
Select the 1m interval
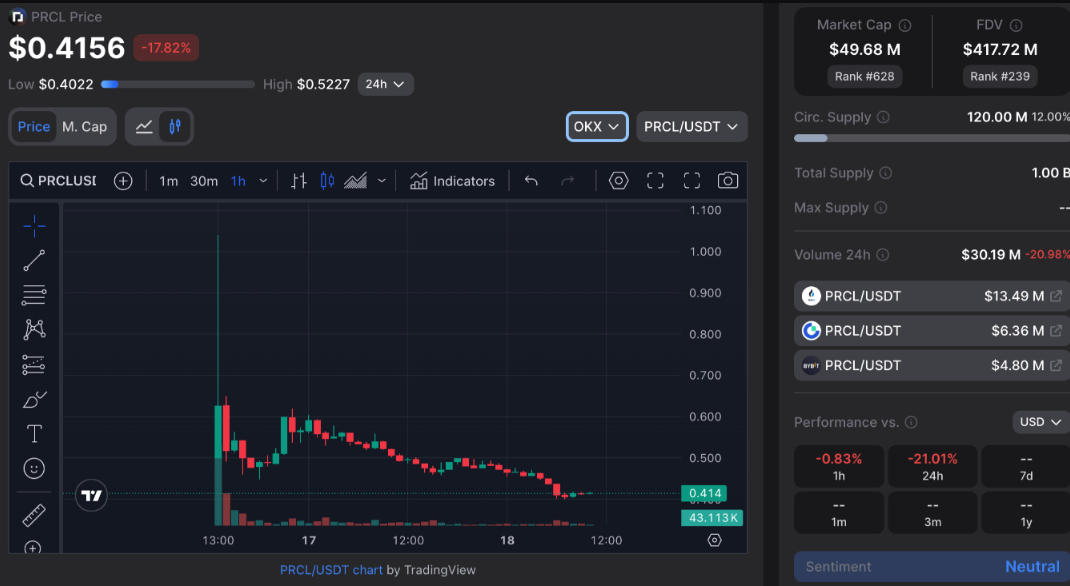[169, 181]
